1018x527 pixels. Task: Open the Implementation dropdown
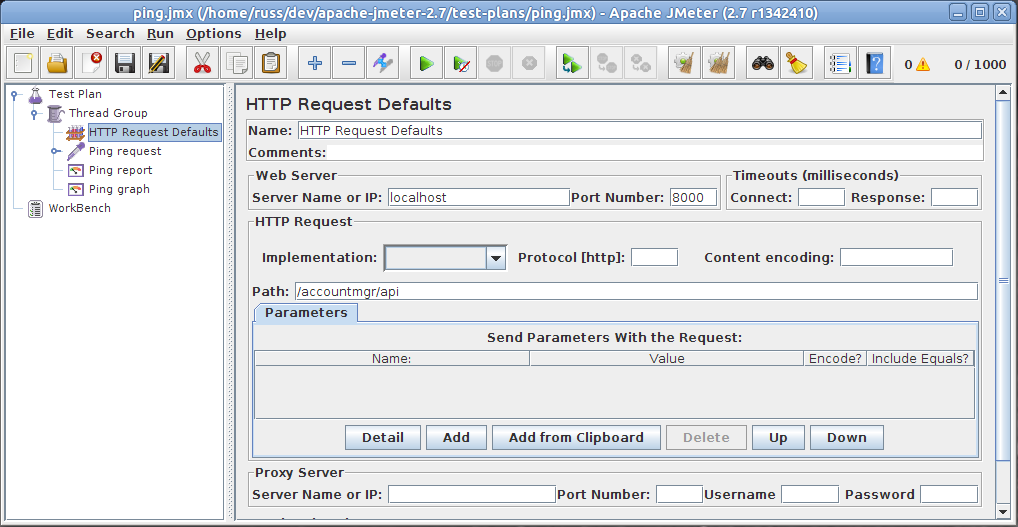point(496,258)
